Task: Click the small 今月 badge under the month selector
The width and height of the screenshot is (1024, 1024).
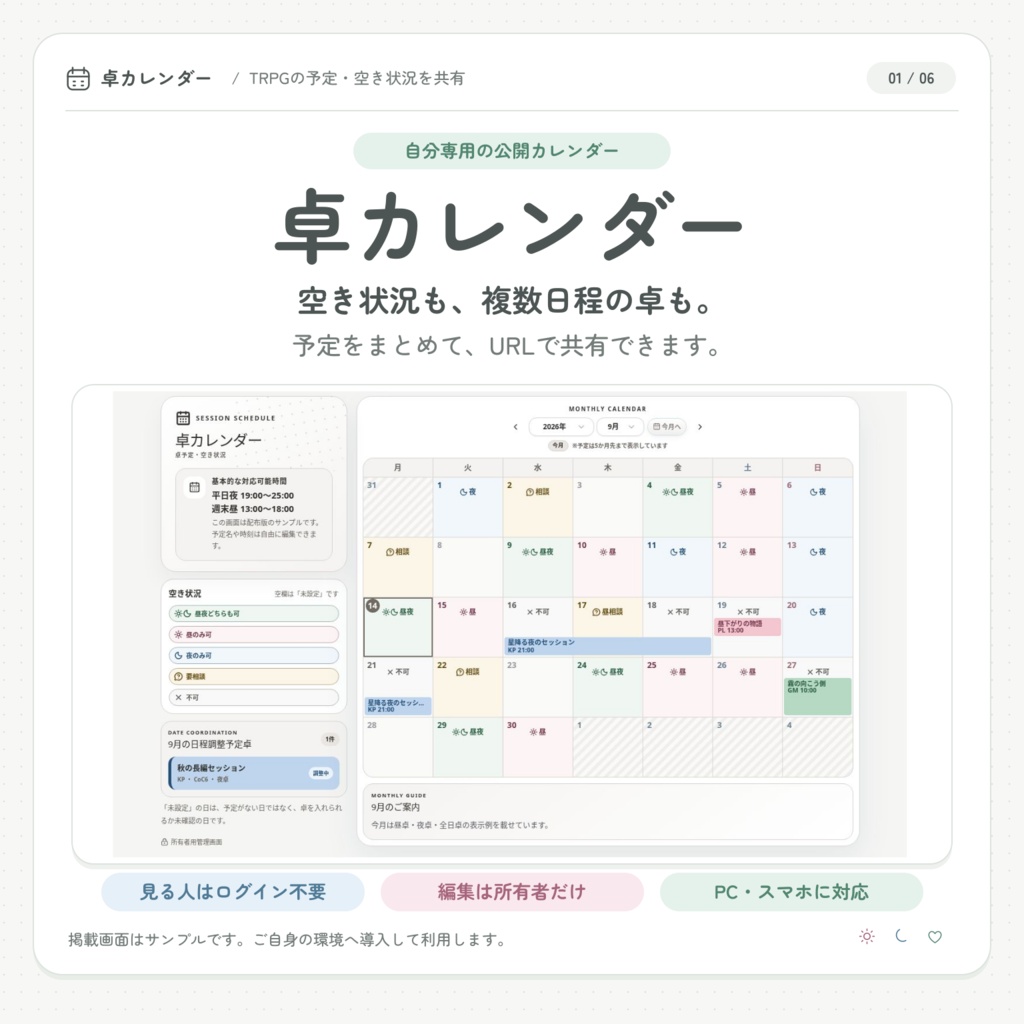Action: tap(557, 445)
